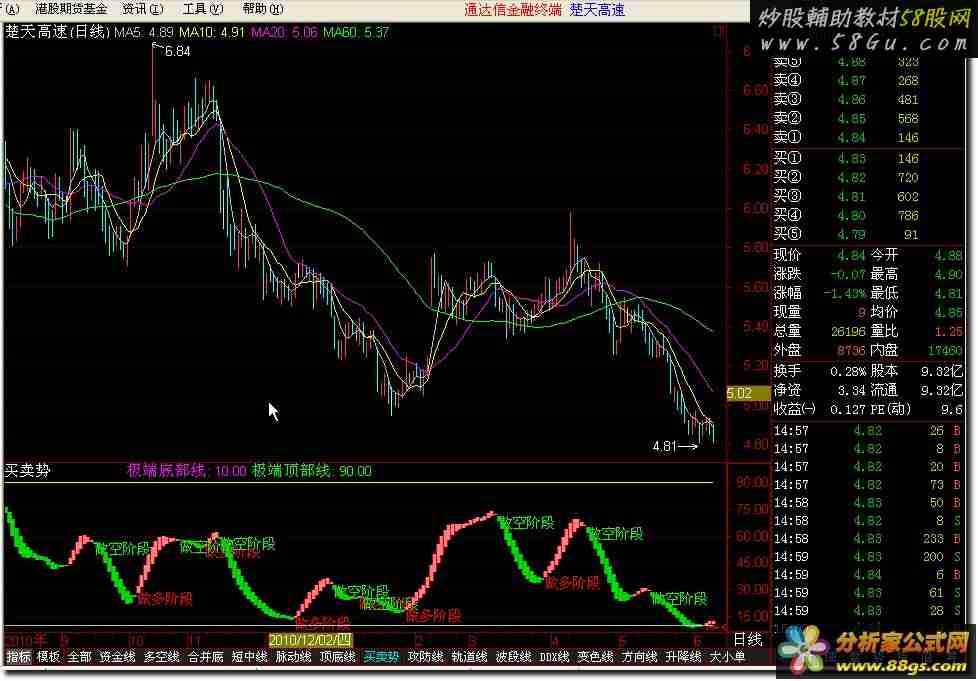Click the 买⑤ bid row at 4.79
Viewport: 978px width, 681px height.
point(868,234)
